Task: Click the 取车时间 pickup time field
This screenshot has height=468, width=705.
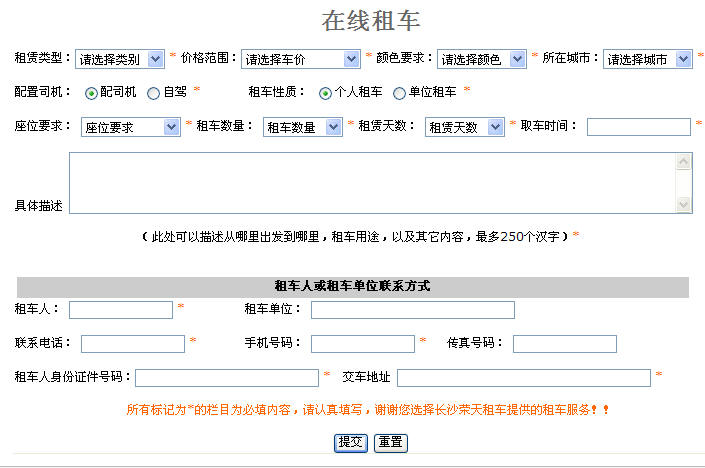Action: (x=638, y=126)
